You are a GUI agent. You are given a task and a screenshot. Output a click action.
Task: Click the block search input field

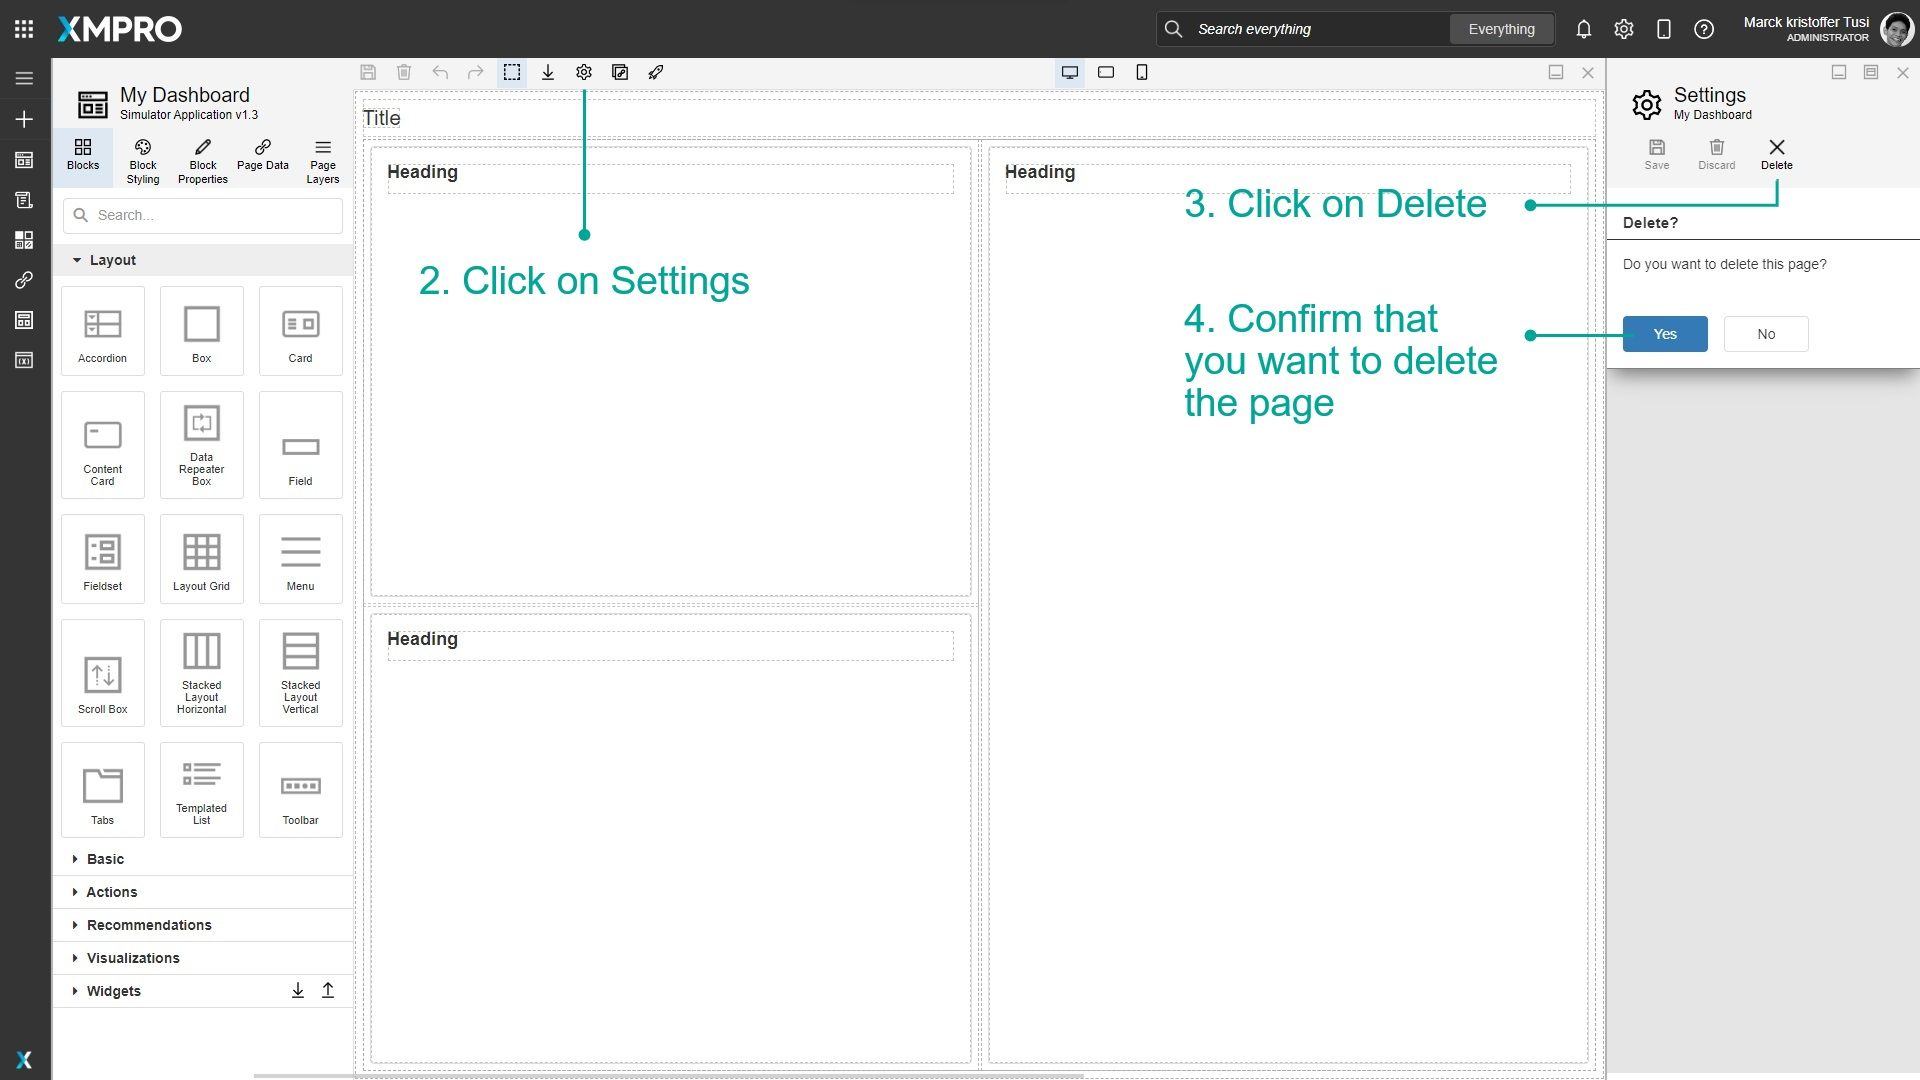point(200,215)
